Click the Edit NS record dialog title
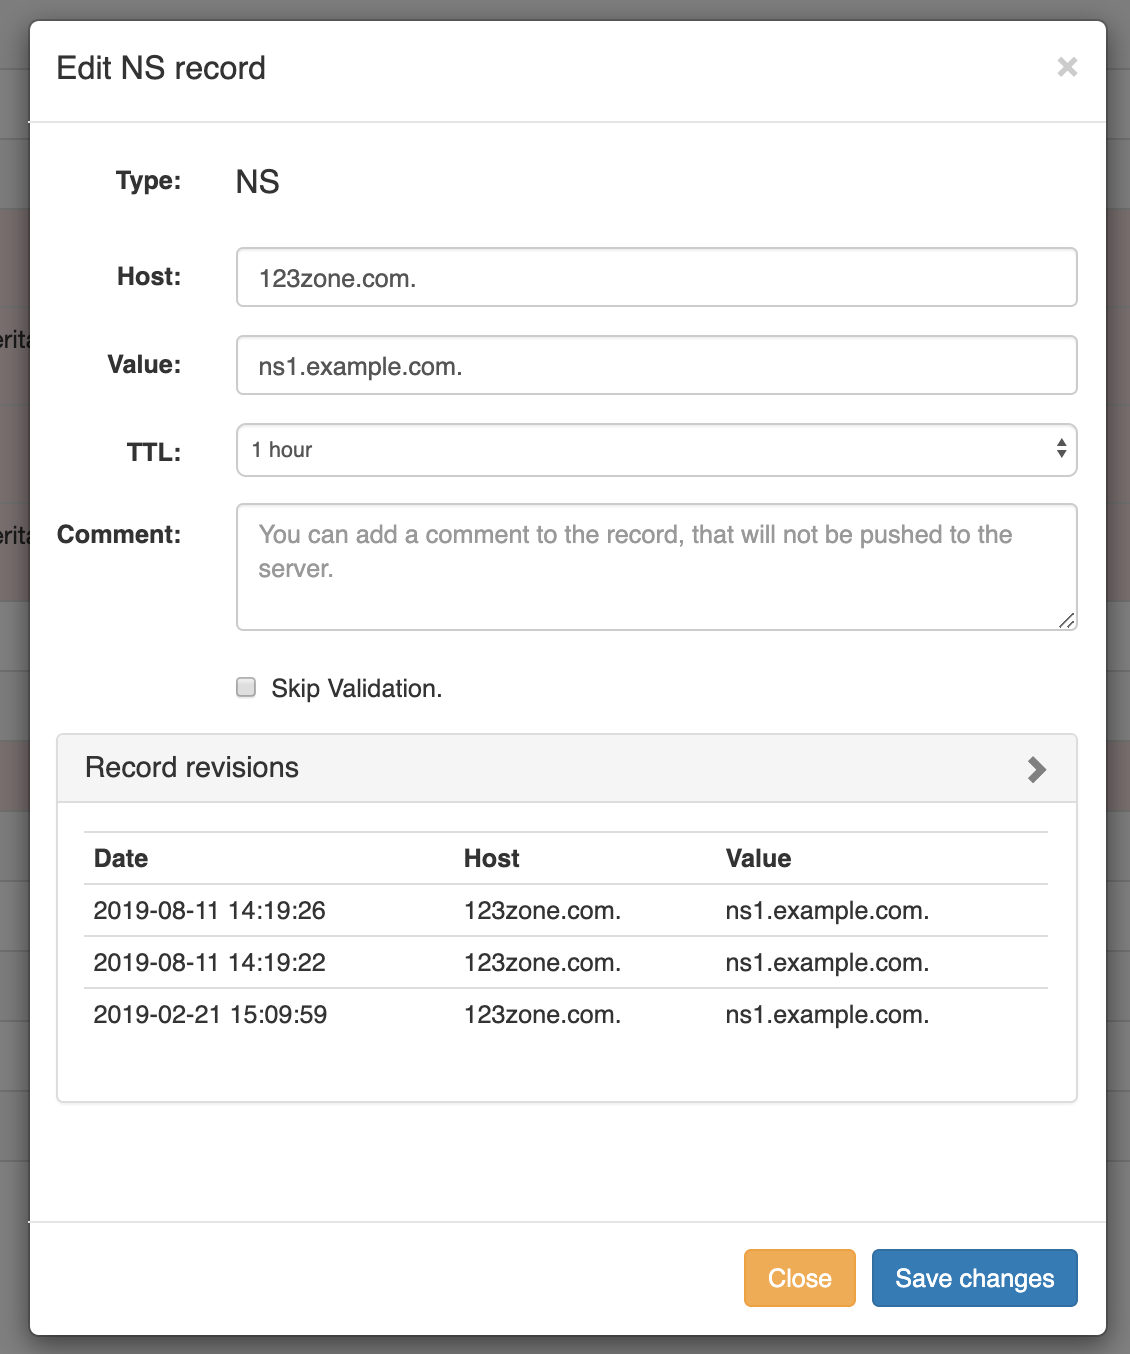This screenshot has width=1130, height=1354. point(161,68)
